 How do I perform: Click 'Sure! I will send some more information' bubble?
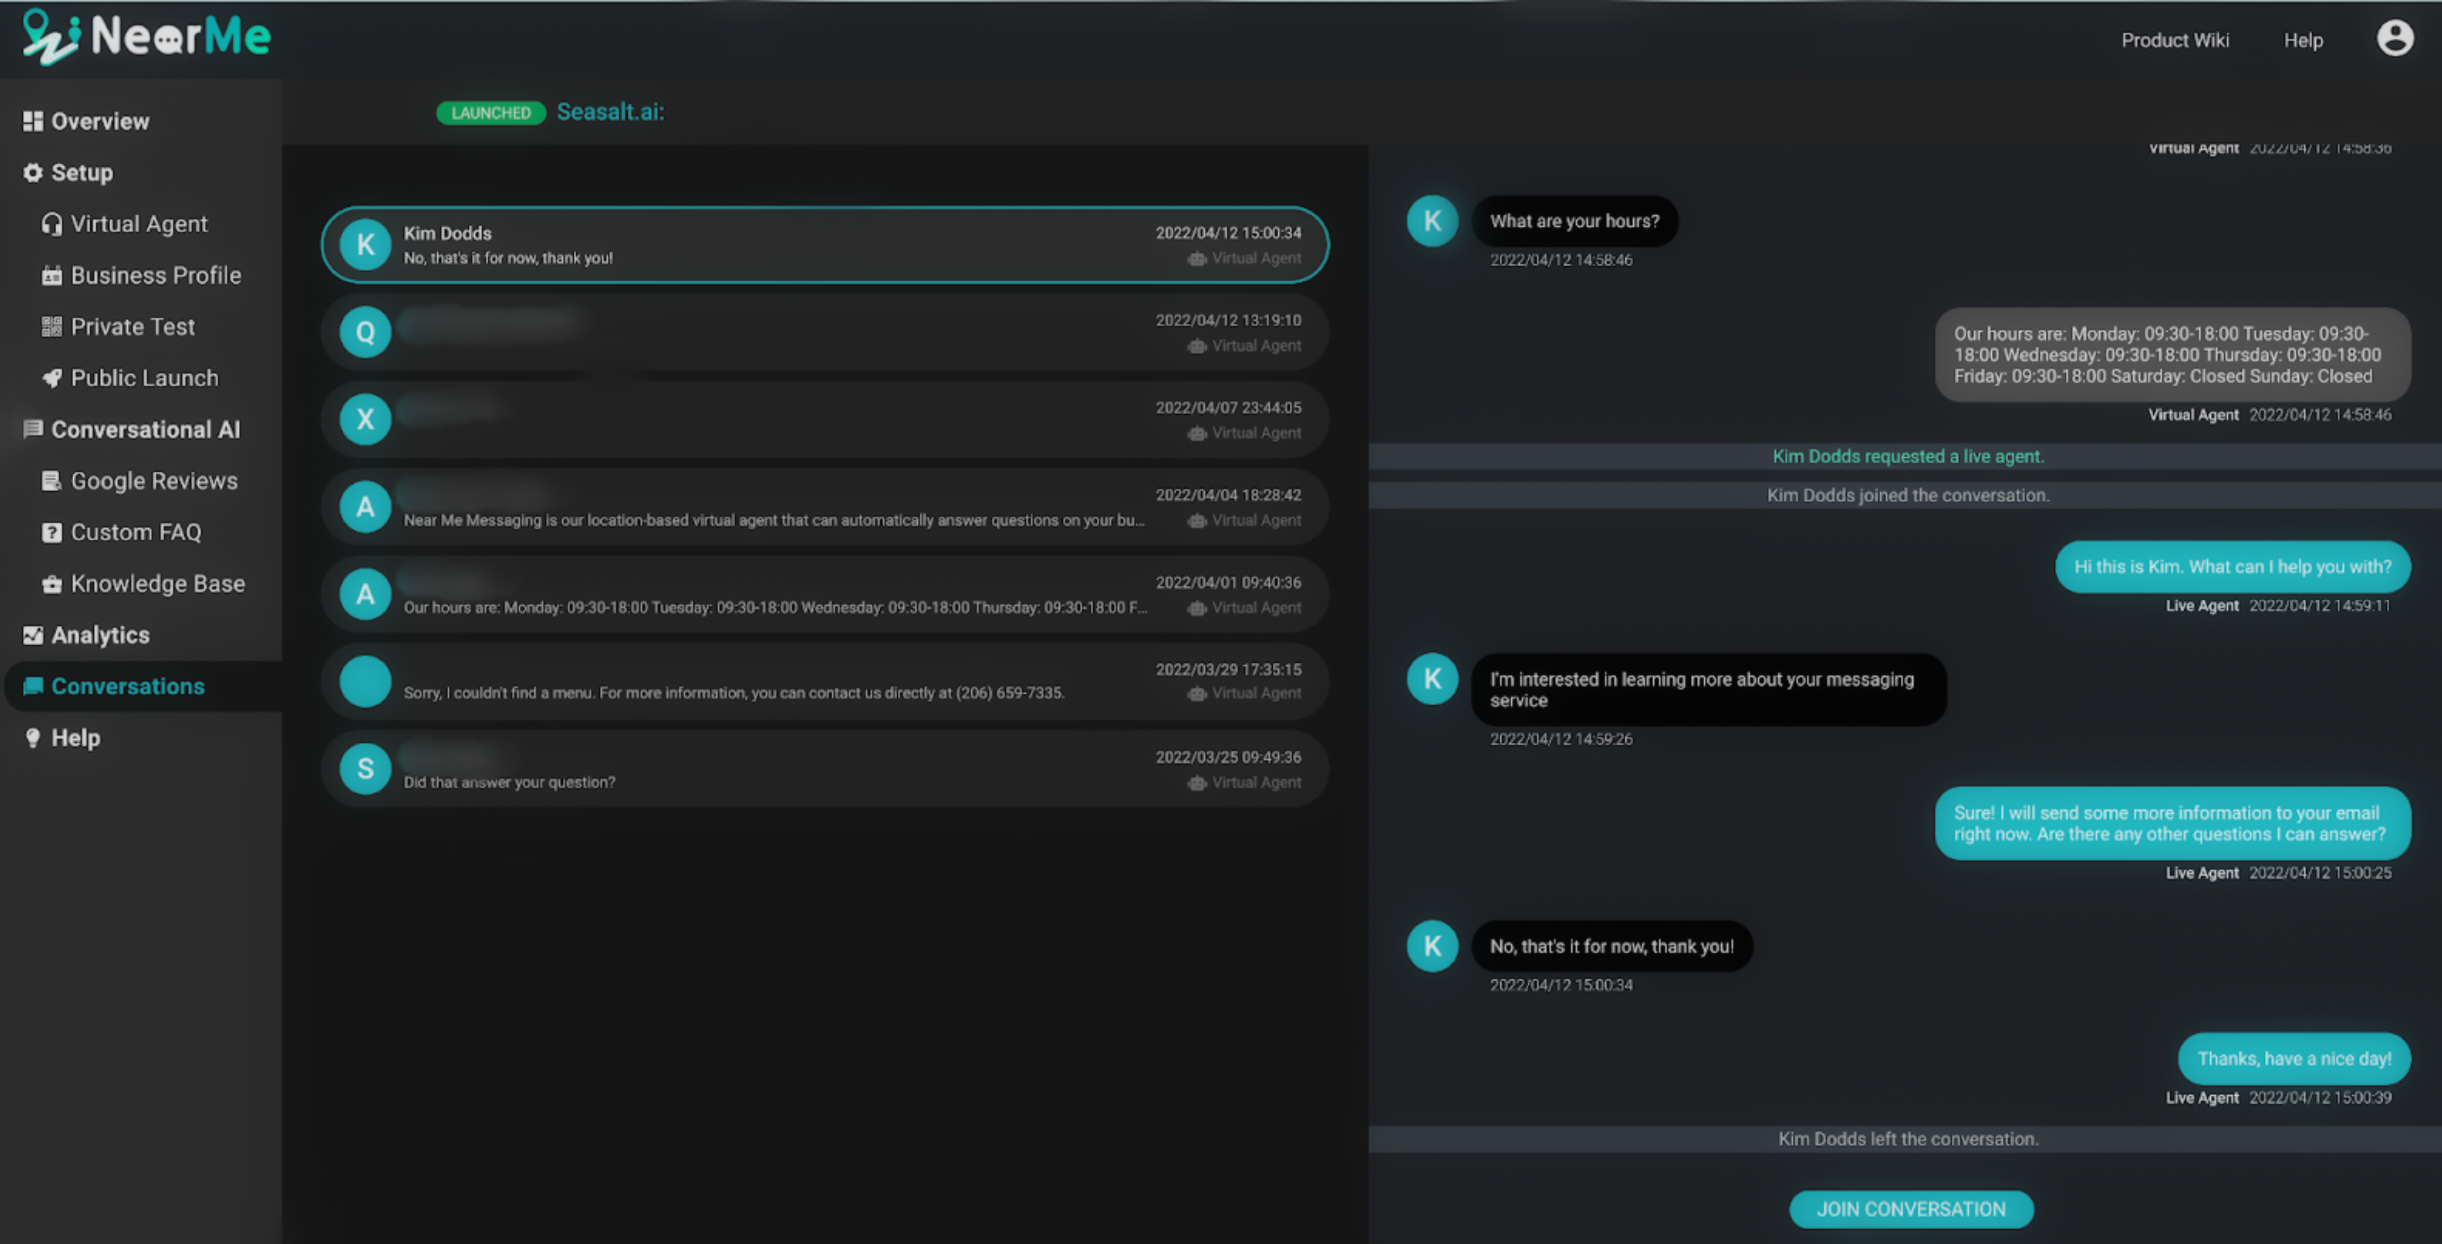pyautogui.click(x=2172, y=823)
